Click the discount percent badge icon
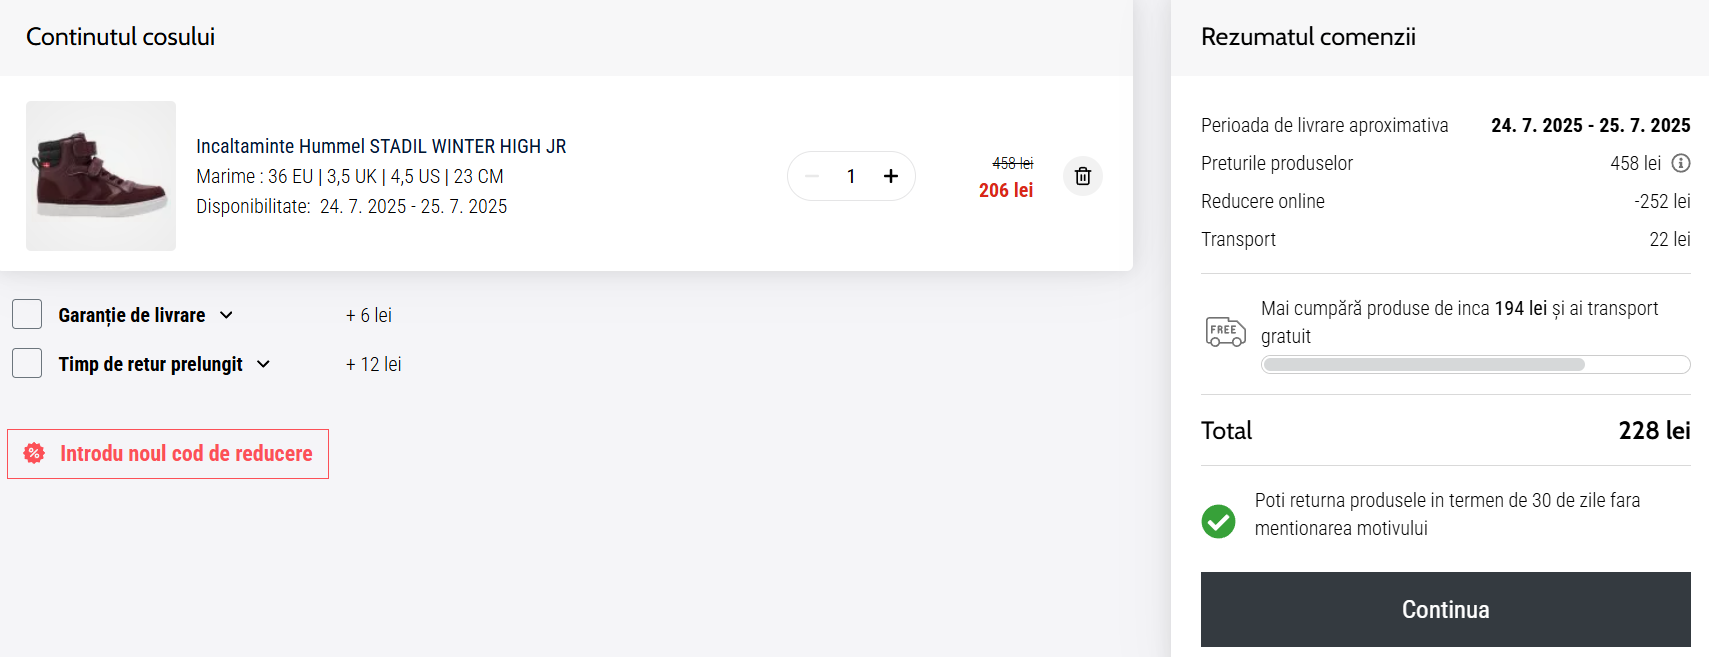1709x657 pixels. (x=34, y=453)
